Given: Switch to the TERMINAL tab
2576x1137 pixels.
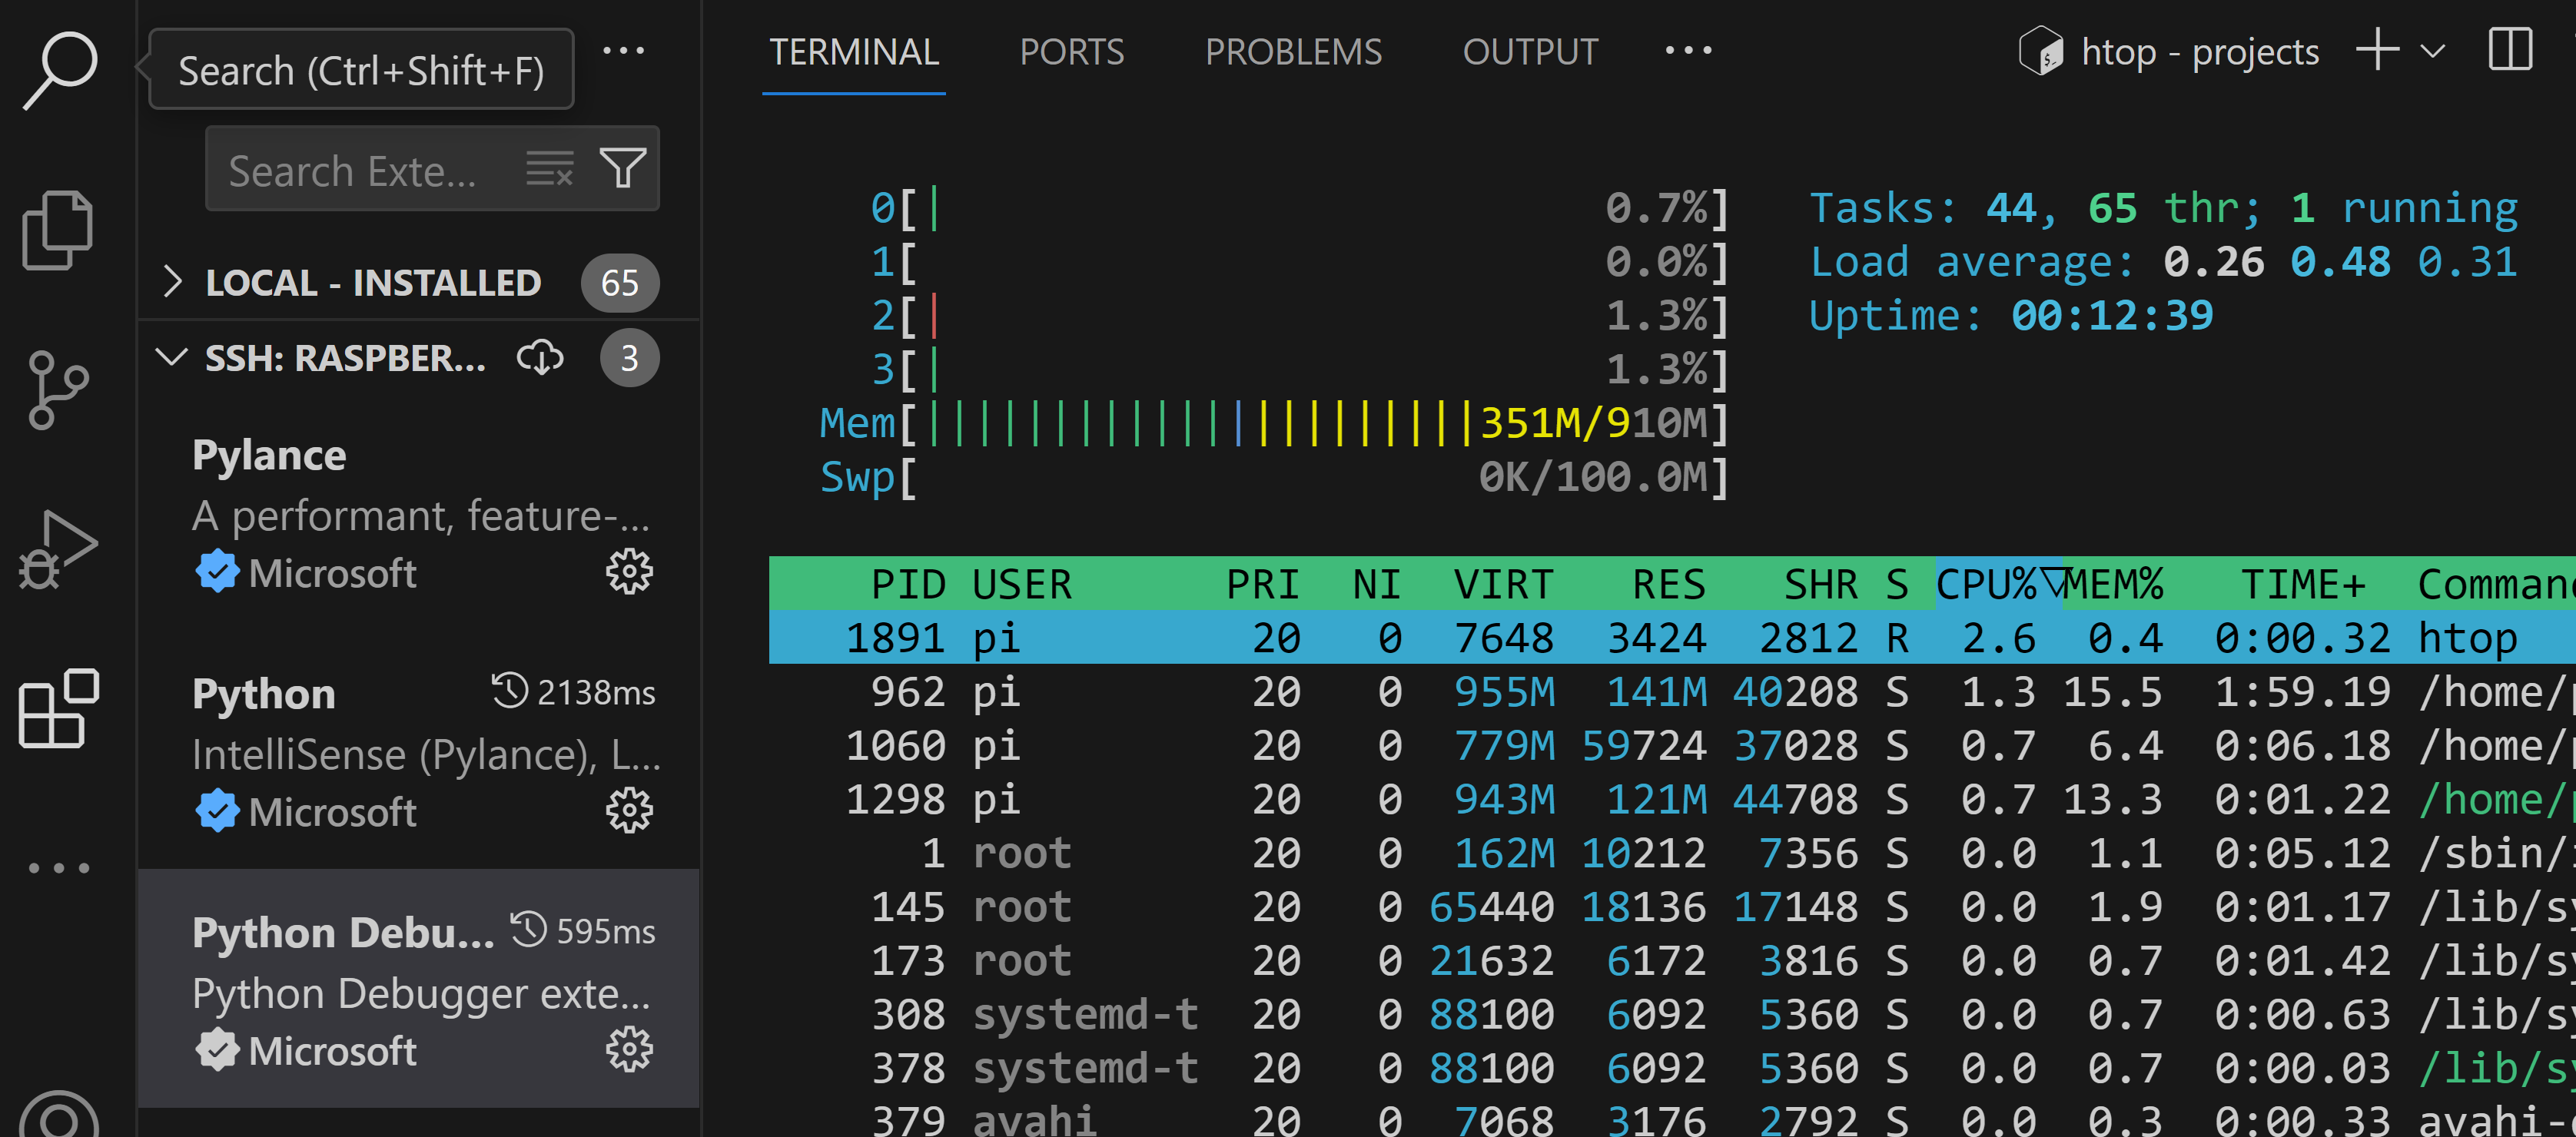Looking at the screenshot, I should [854, 51].
